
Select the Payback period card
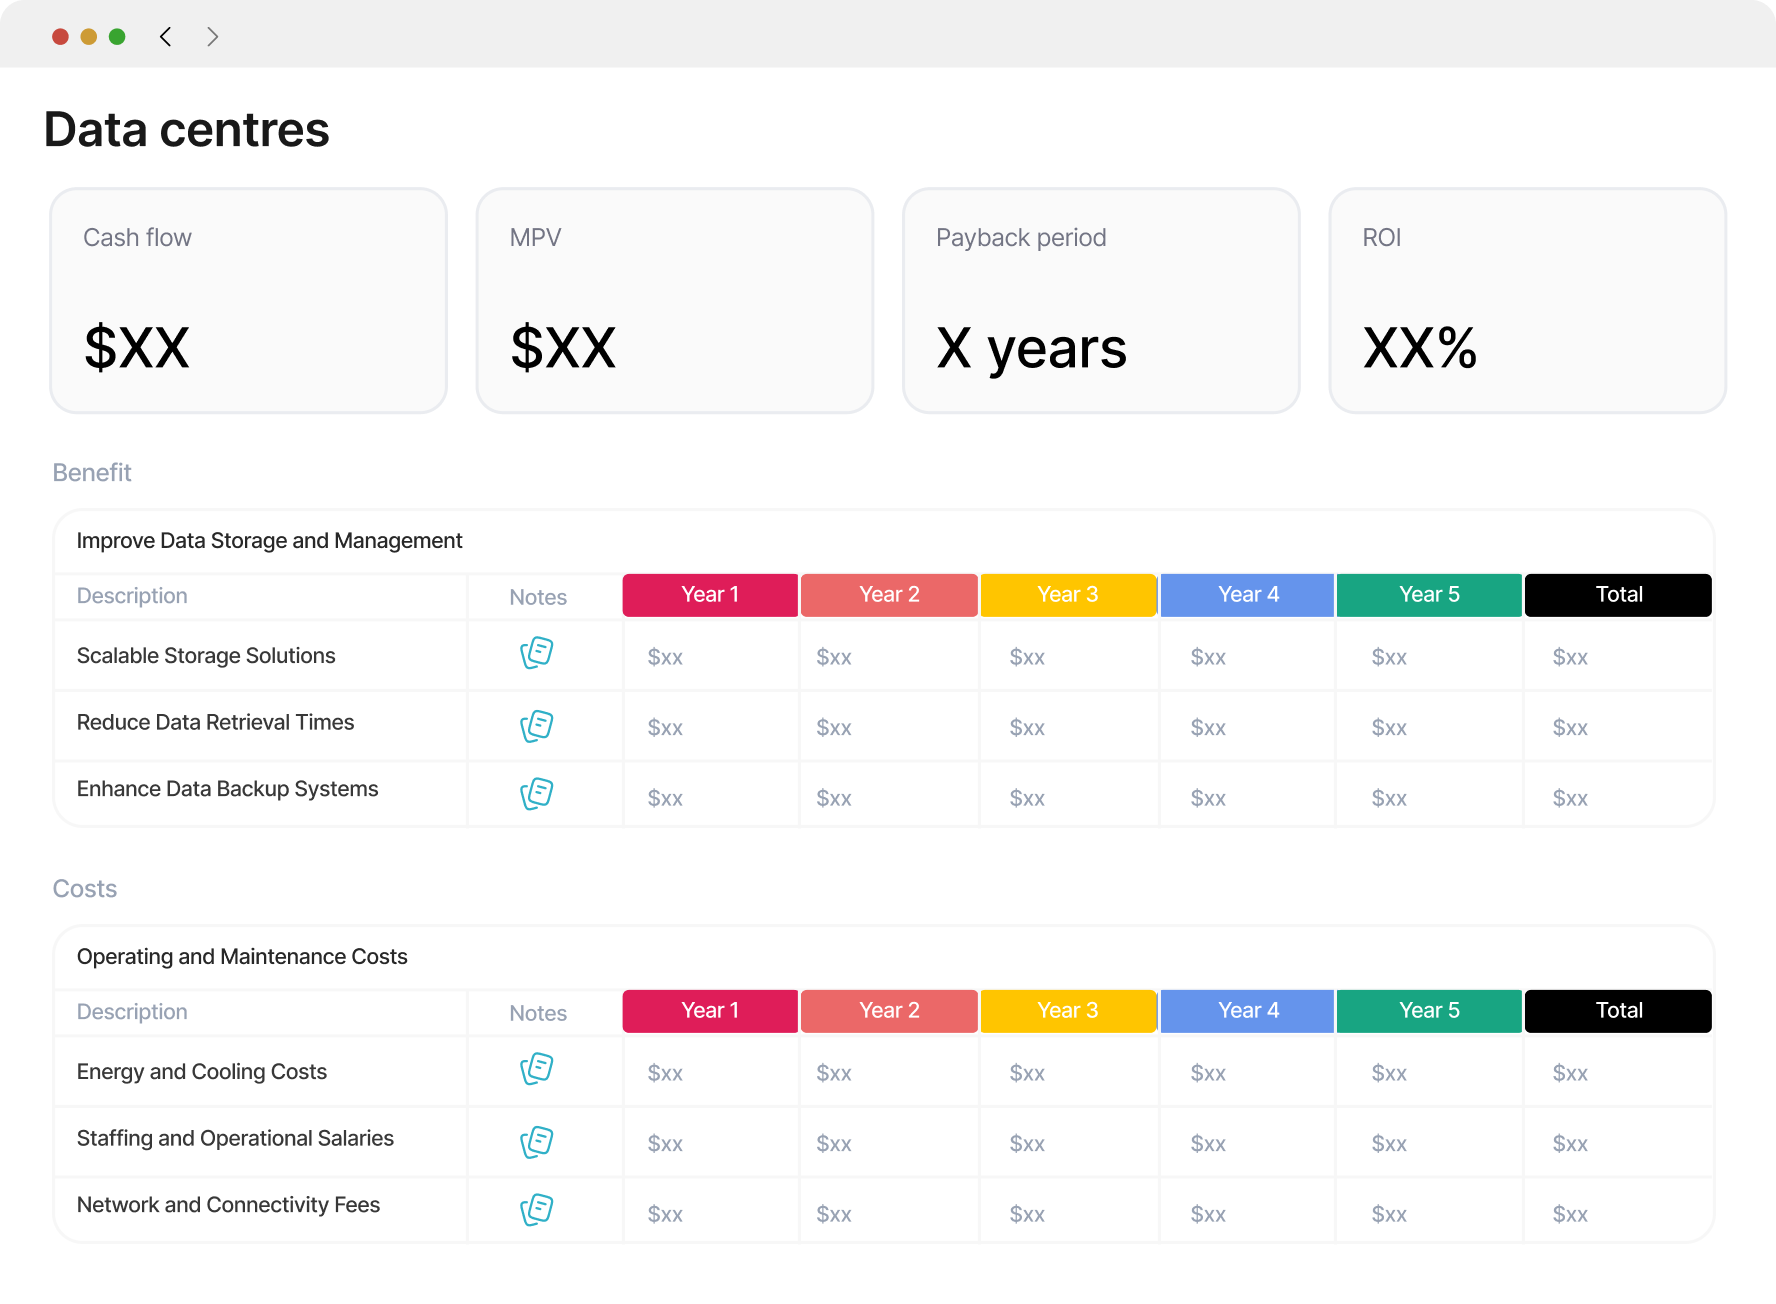click(x=1101, y=301)
